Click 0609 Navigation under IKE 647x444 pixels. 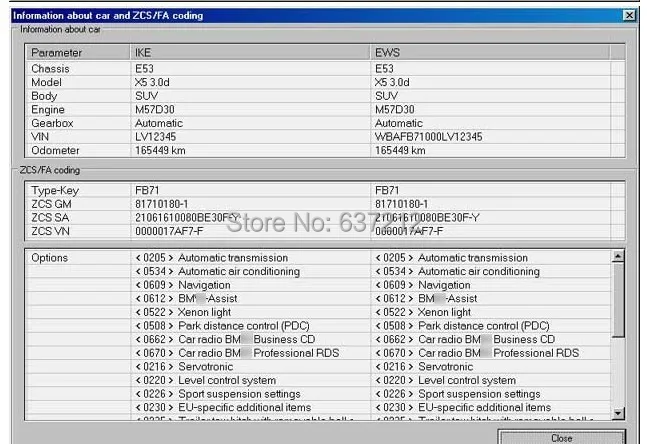coord(183,285)
